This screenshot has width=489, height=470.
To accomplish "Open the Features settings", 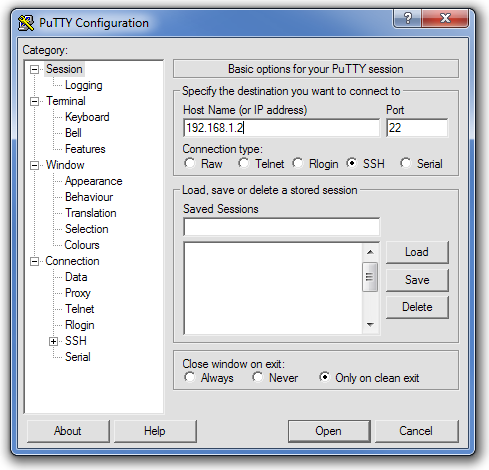I will [x=85, y=149].
